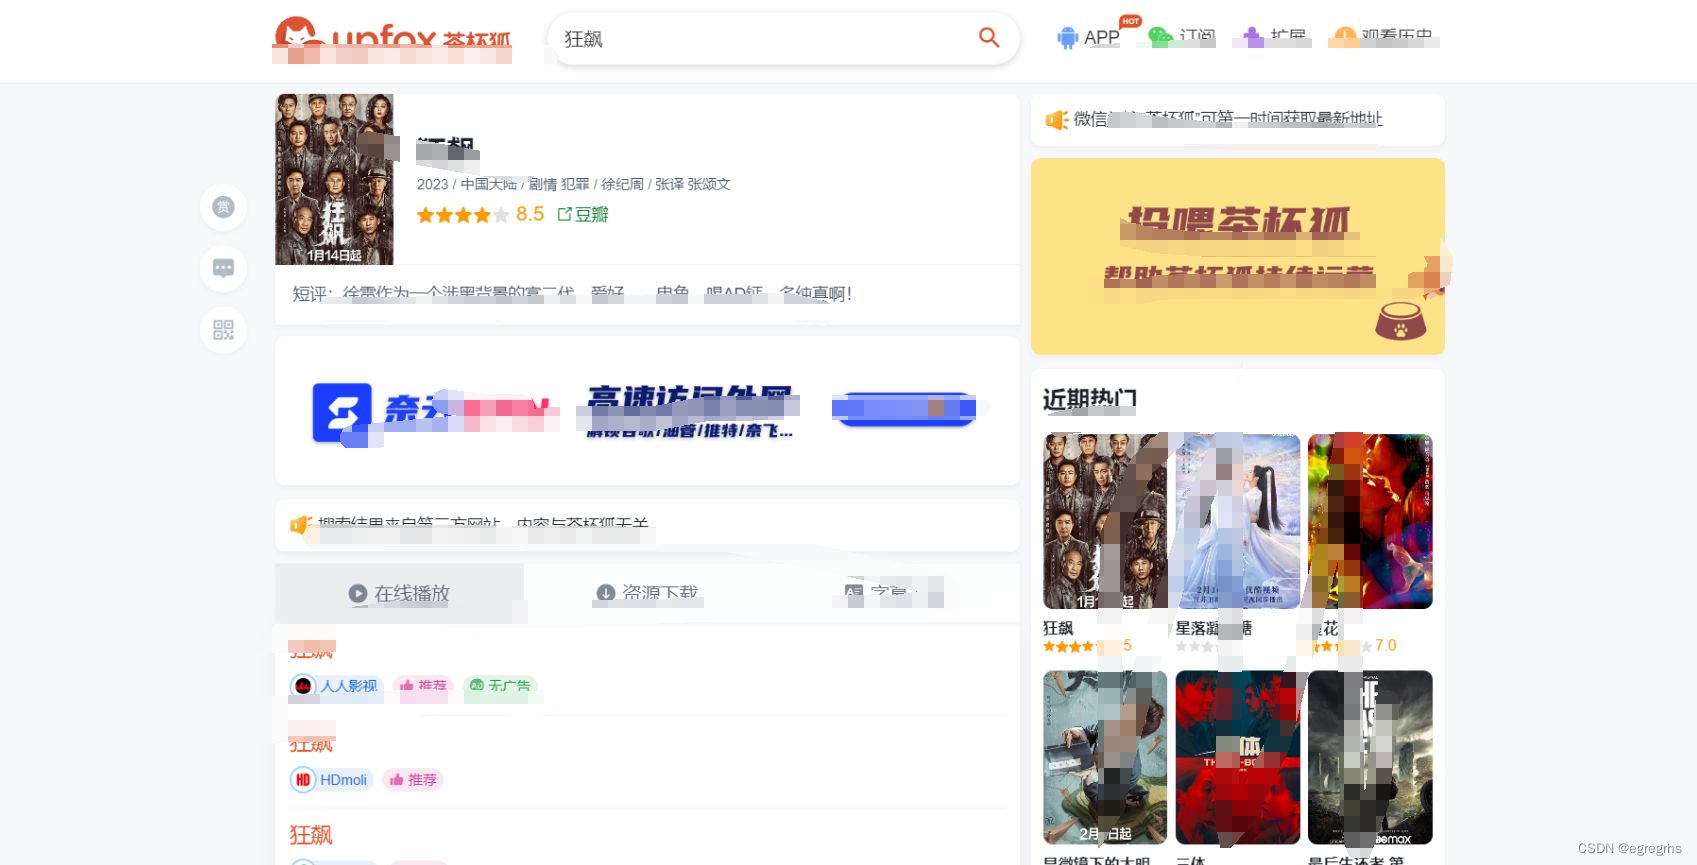Image resolution: width=1697 pixels, height=865 pixels.
Task: Click the WeChat notice megaphone icon
Action: pos(1057,120)
